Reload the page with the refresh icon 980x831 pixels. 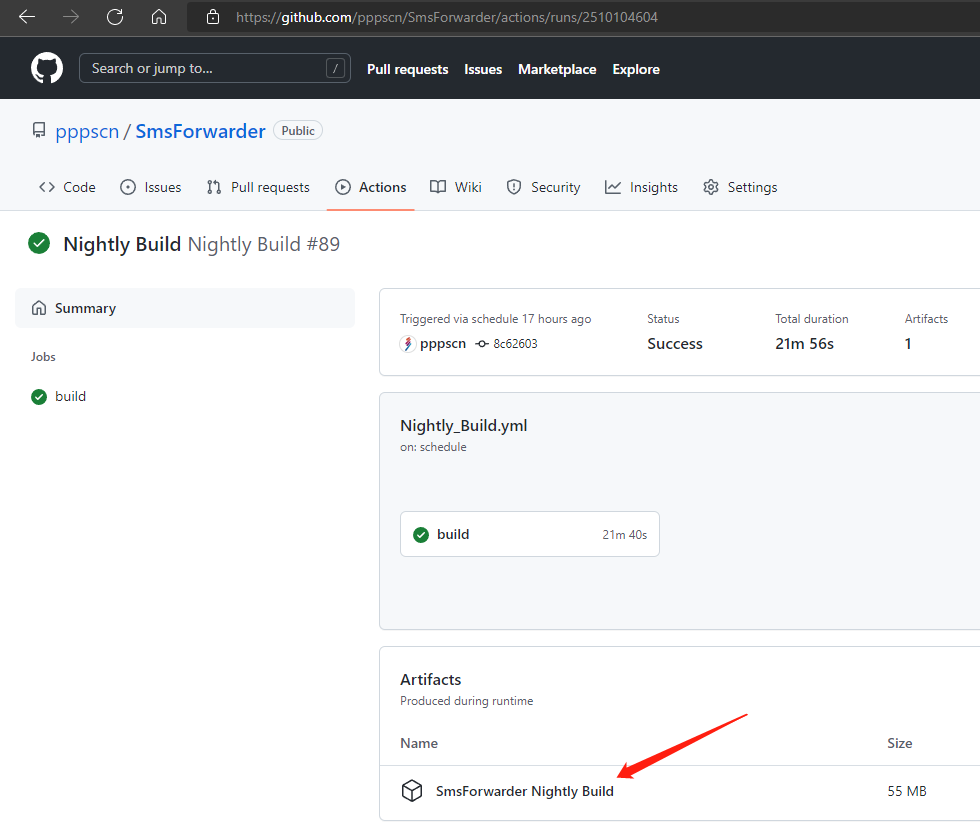coord(115,17)
